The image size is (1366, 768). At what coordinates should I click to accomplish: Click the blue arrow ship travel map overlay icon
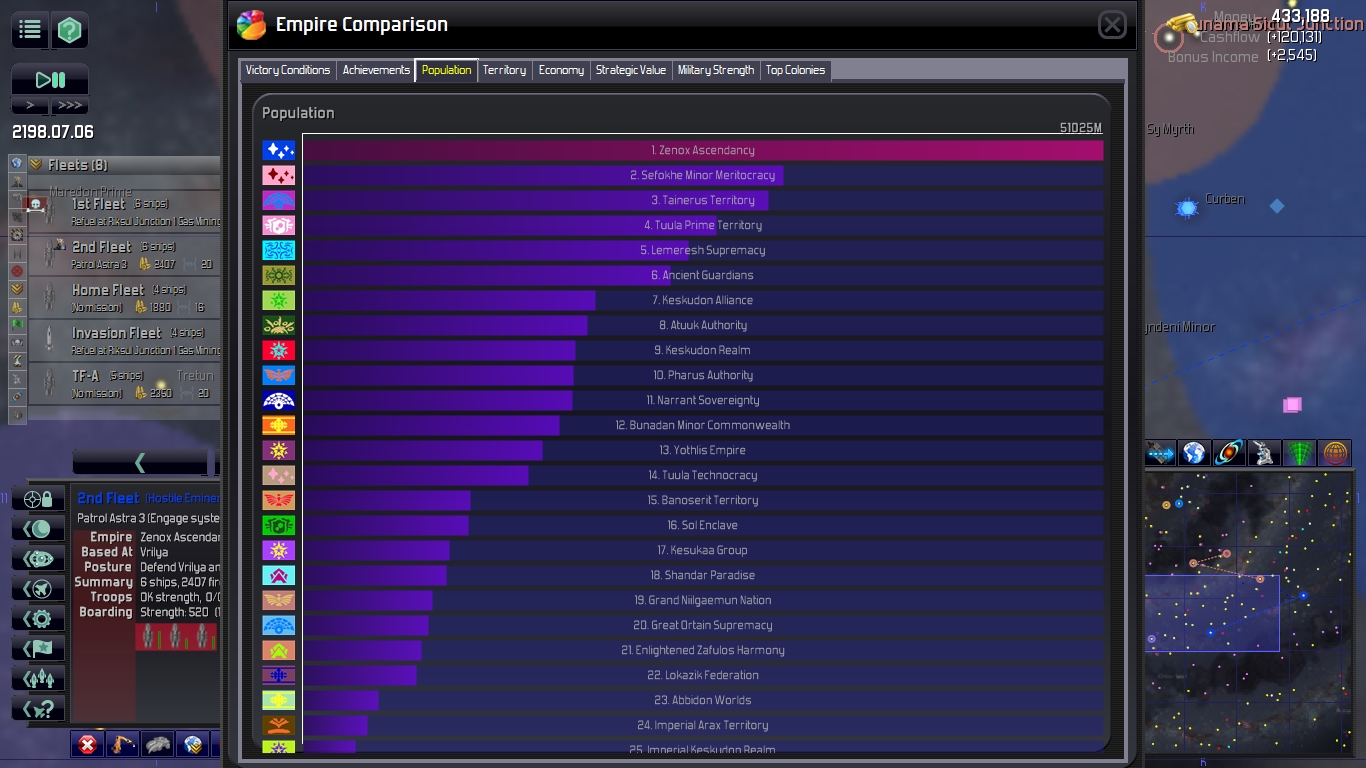click(x=1160, y=453)
